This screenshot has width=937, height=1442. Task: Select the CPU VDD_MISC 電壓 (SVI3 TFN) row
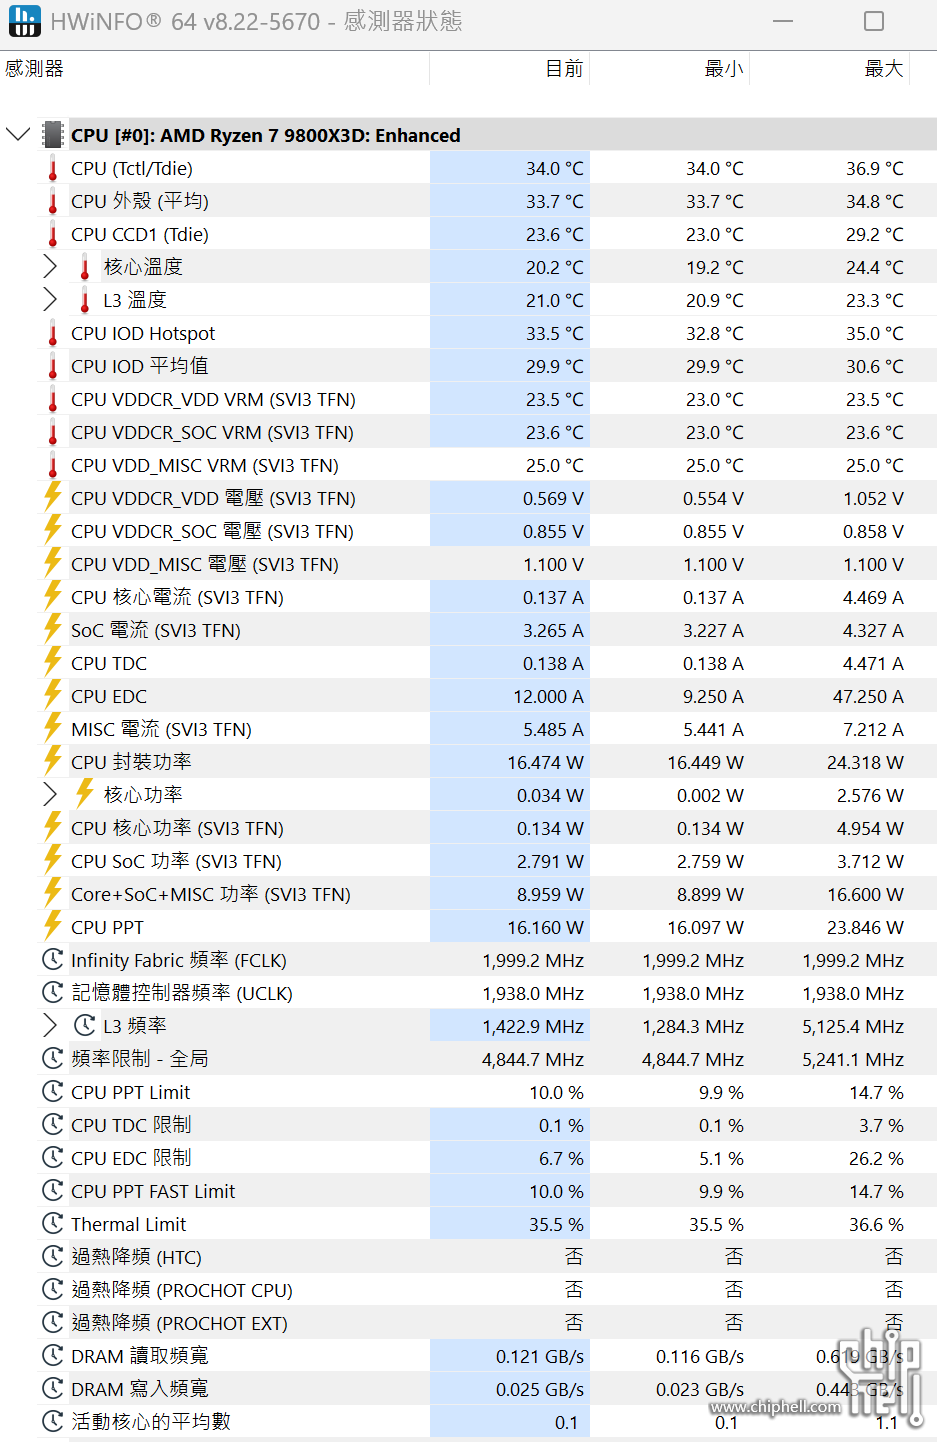point(487,564)
